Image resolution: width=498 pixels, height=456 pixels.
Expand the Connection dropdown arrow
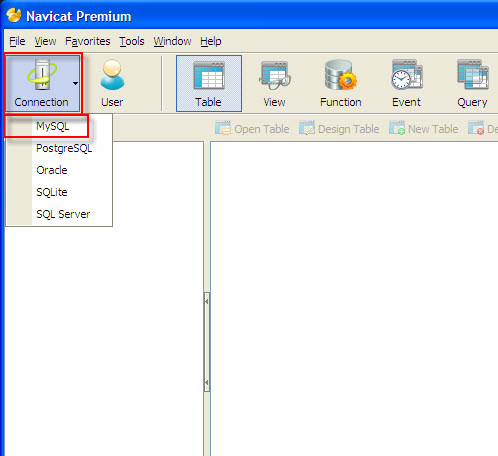(x=75, y=83)
